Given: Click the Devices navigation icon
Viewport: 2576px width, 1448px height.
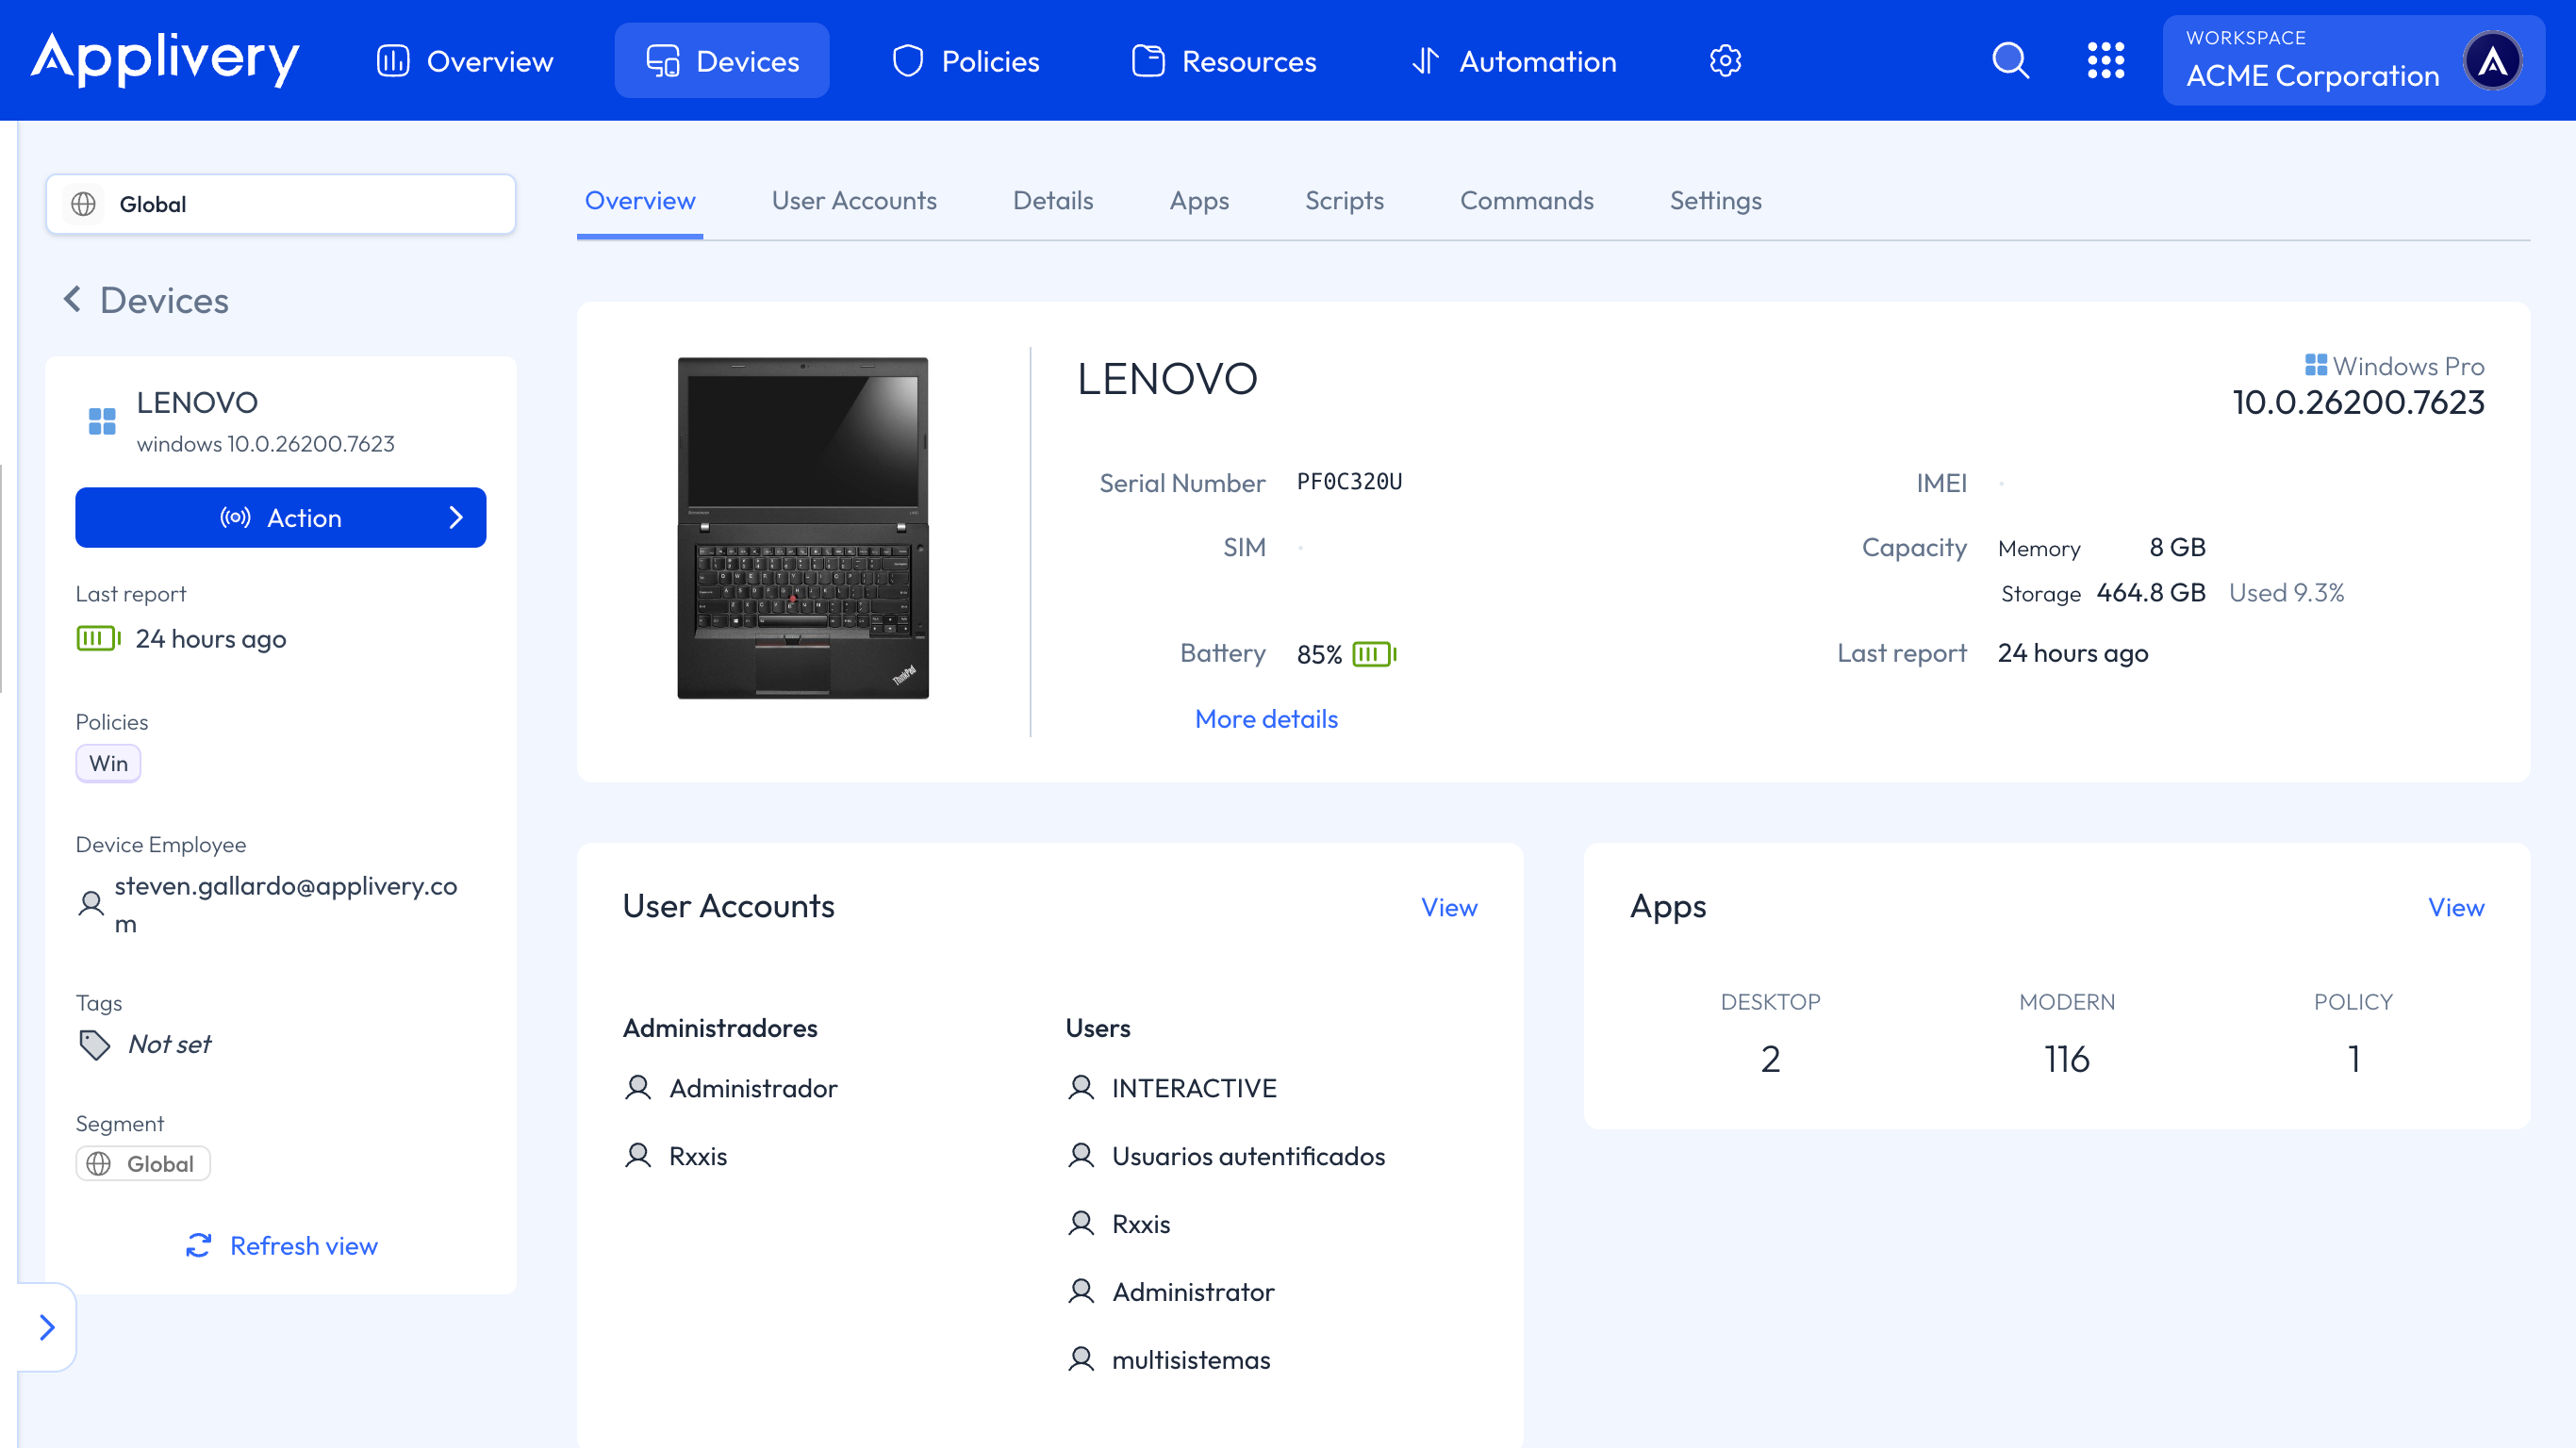Looking at the screenshot, I should coord(661,60).
